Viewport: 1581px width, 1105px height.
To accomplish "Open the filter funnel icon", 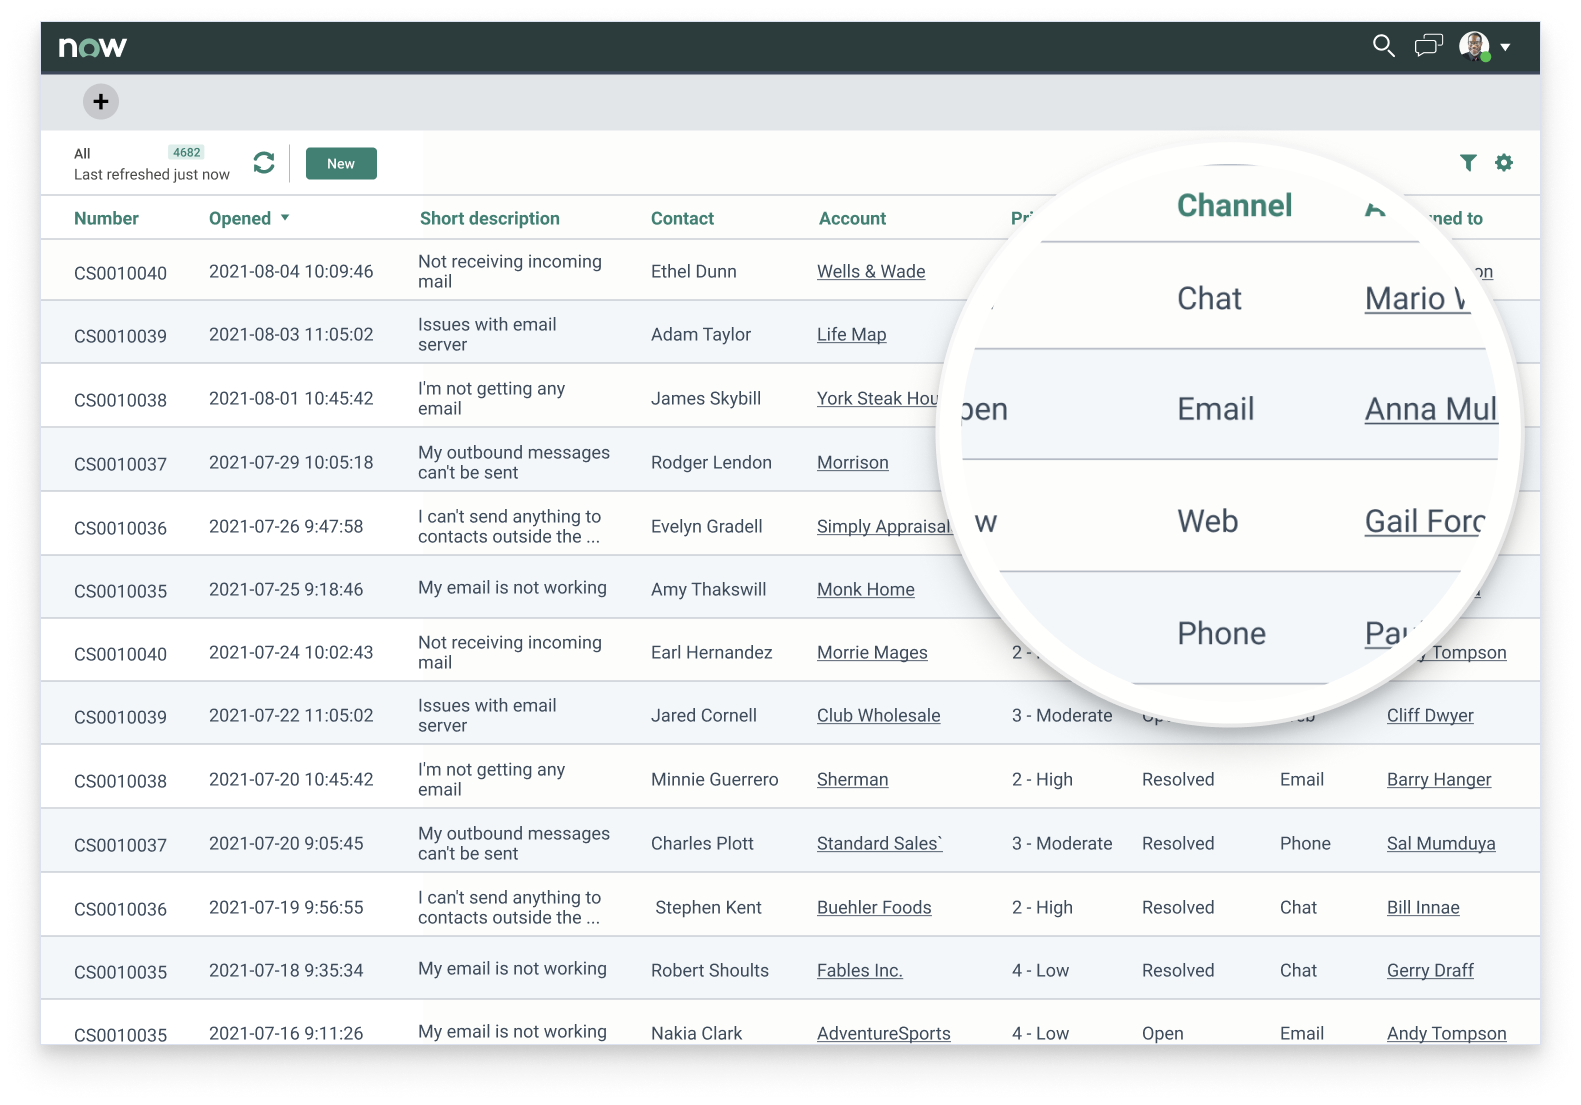I will tap(1468, 163).
